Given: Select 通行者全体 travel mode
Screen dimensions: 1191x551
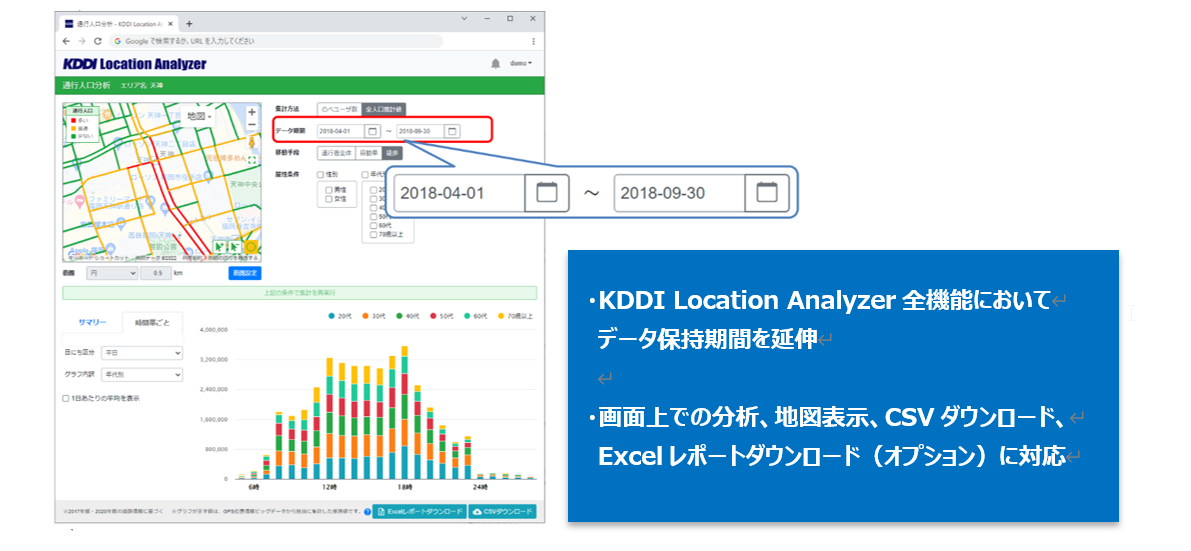Looking at the screenshot, I should (x=336, y=153).
